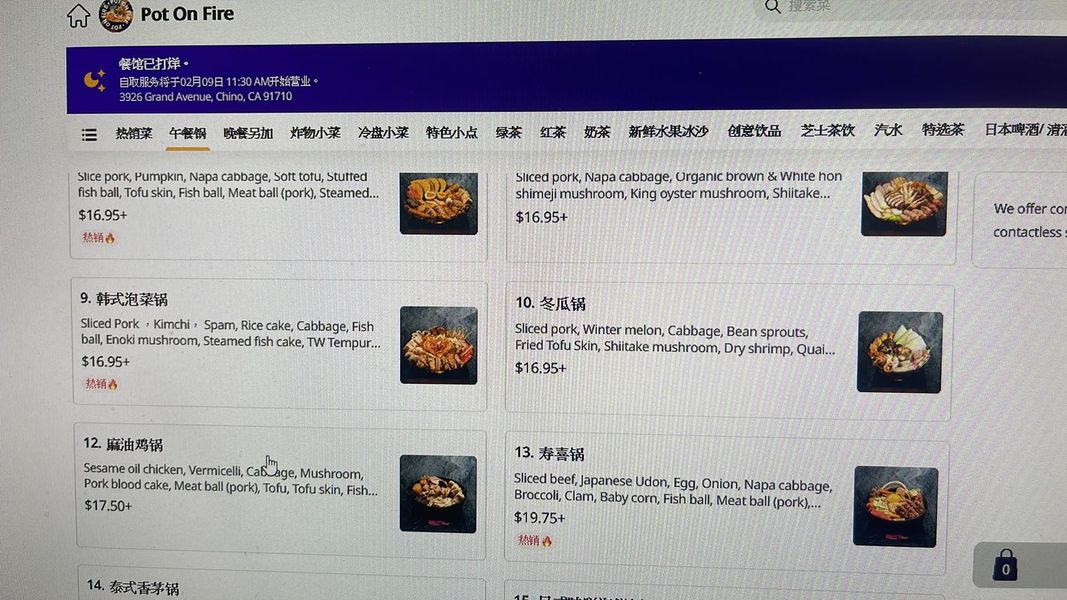Open the 14. 泰式香茅锅 item

click(x=281, y=583)
